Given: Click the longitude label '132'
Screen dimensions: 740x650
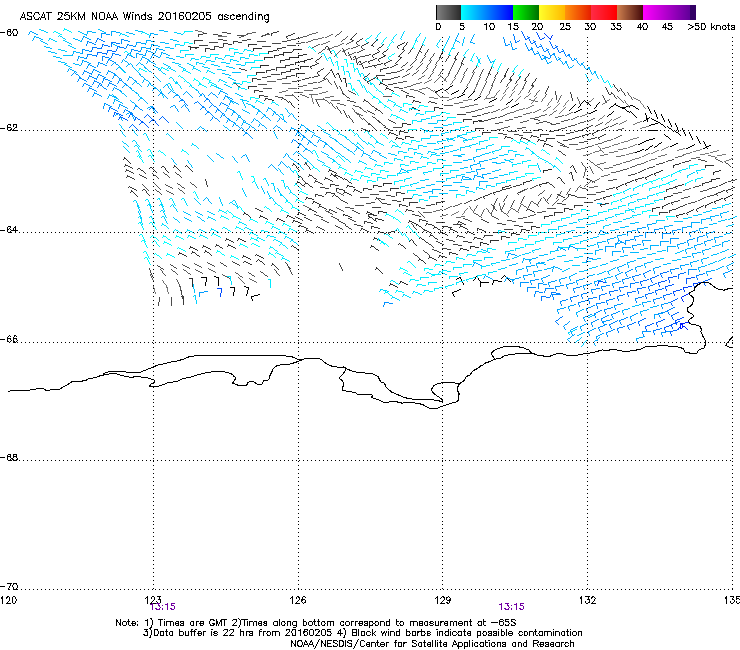Looking at the screenshot, I should coord(588,600).
